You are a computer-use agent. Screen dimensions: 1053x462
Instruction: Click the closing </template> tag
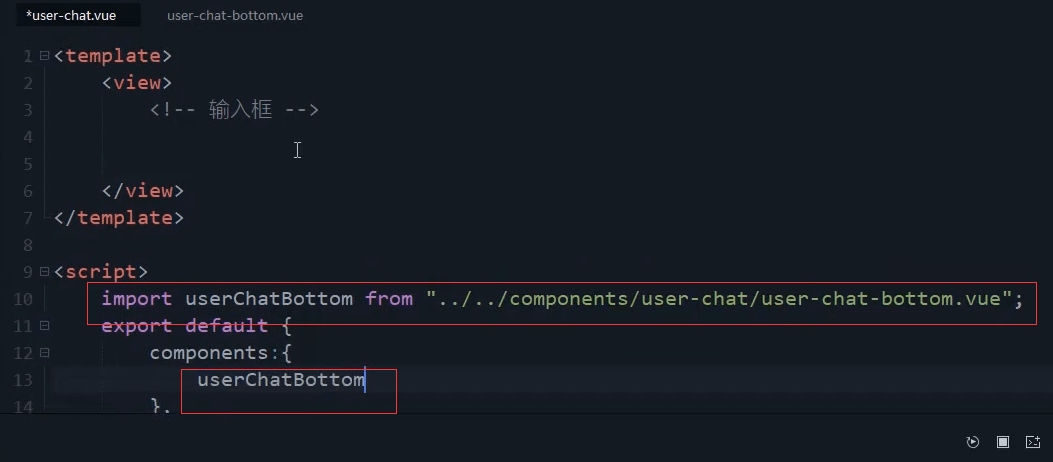tap(118, 218)
